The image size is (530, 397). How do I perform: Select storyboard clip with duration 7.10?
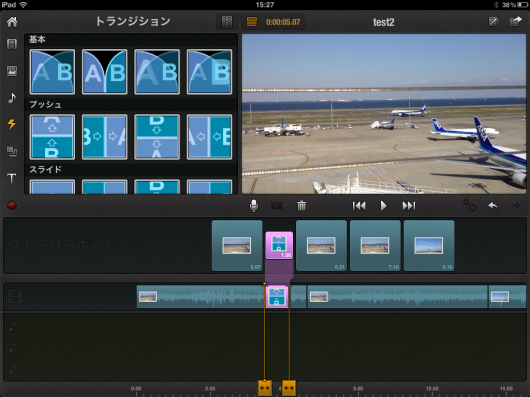(x=375, y=246)
